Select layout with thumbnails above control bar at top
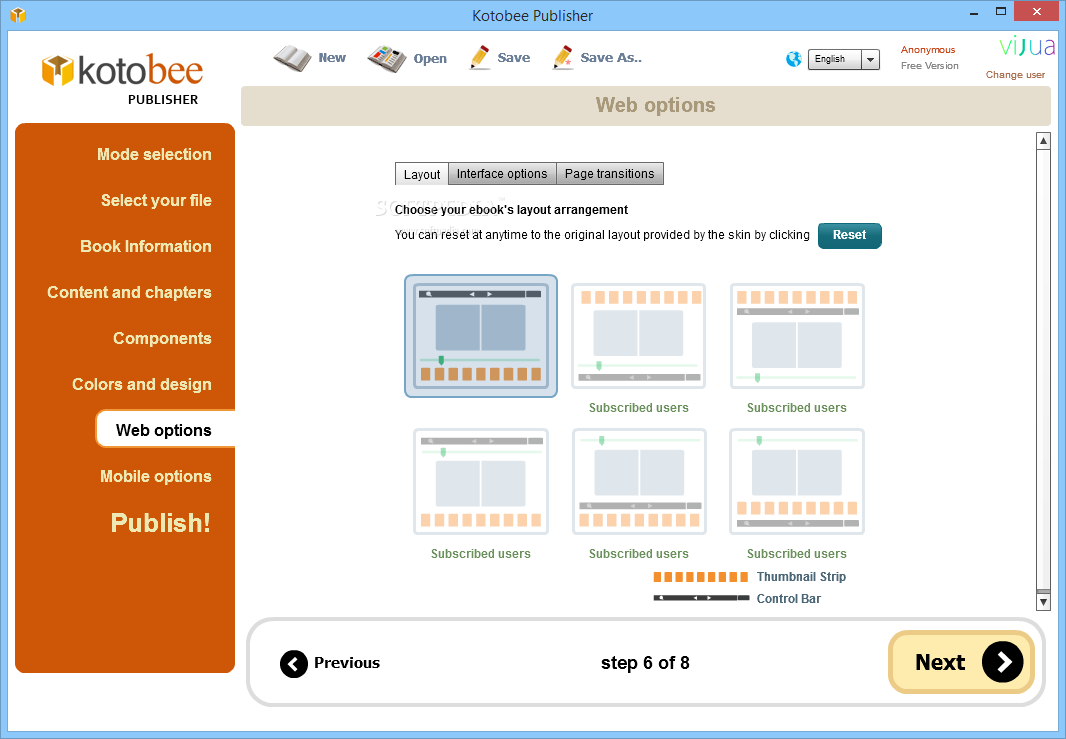The width and height of the screenshot is (1066, 739). [x=797, y=336]
